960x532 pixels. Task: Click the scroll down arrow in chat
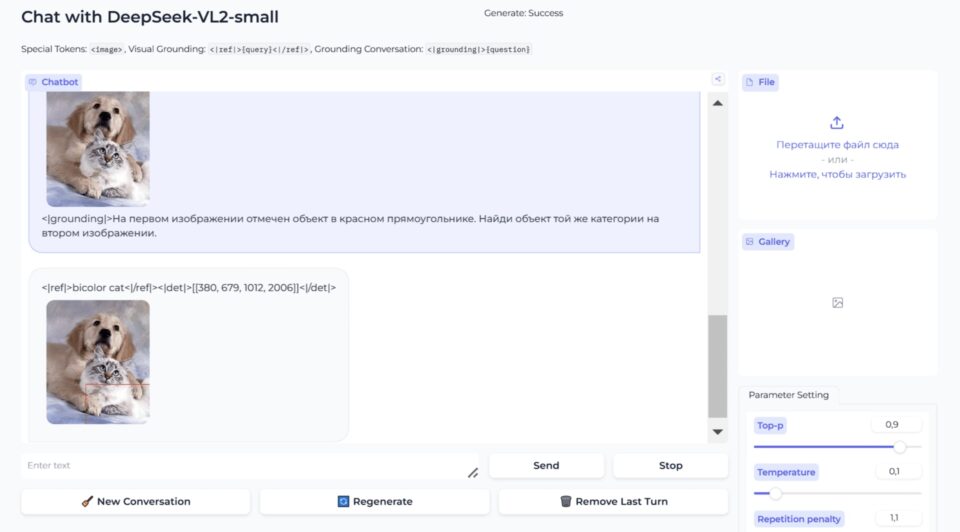(718, 432)
